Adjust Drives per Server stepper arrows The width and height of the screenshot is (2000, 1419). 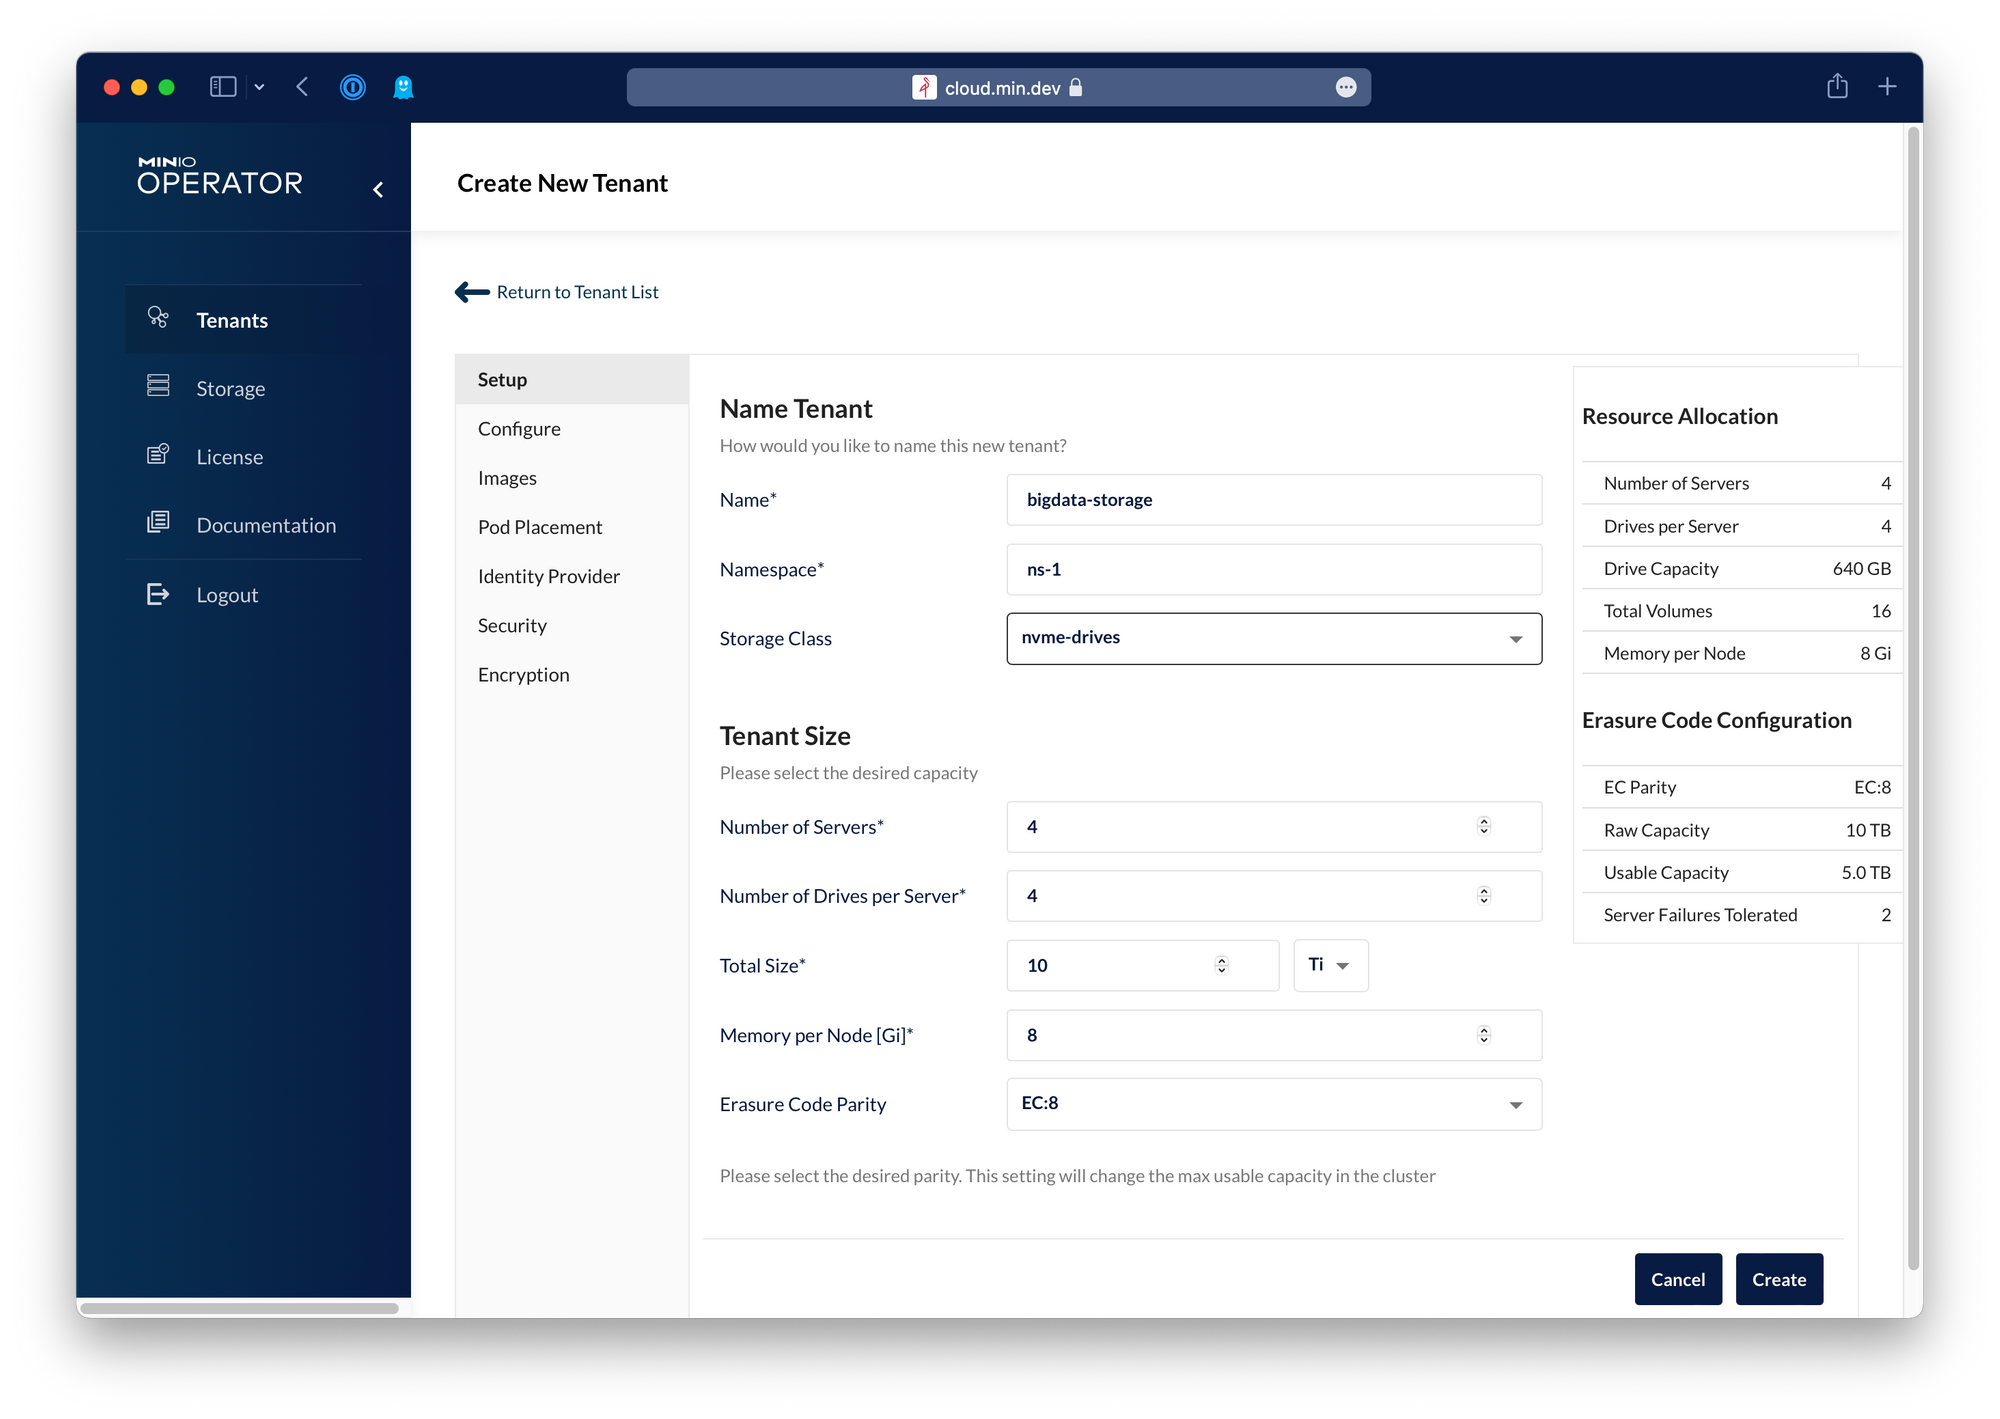point(1483,895)
